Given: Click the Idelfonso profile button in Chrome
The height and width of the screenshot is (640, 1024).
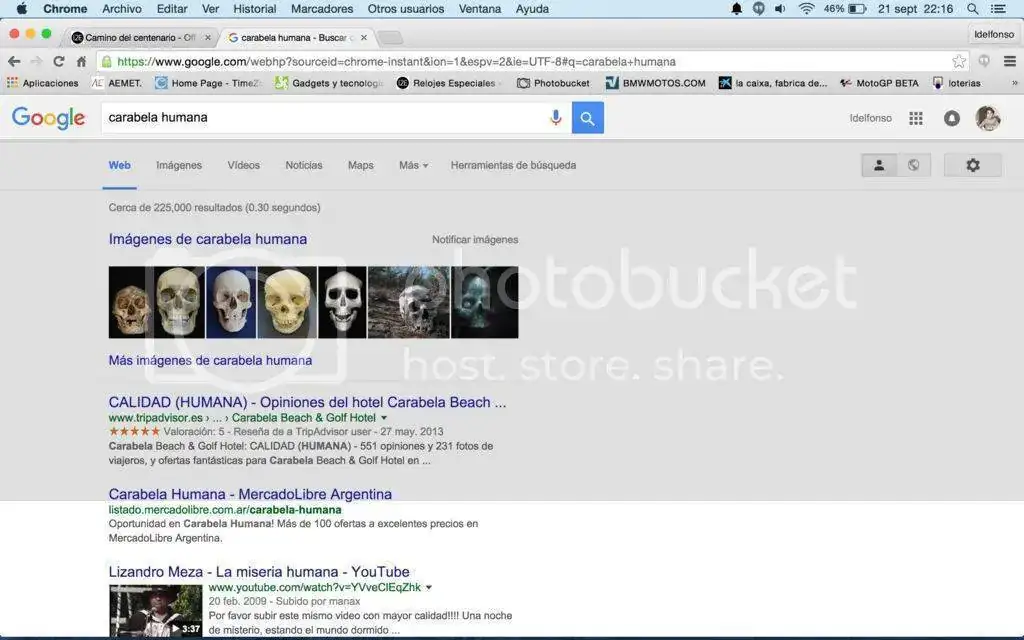Looking at the screenshot, I should pyautogui.click(x=994, y=35).
